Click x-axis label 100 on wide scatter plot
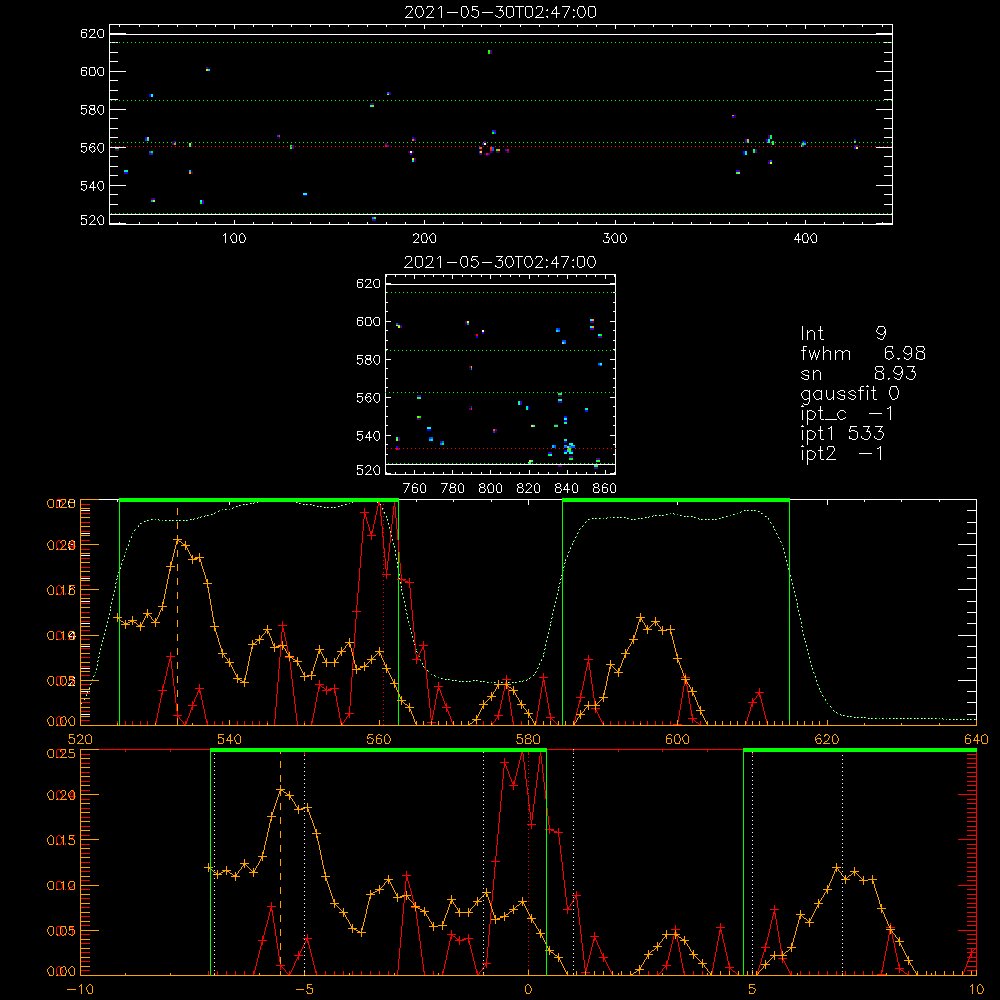 (234, 239)
